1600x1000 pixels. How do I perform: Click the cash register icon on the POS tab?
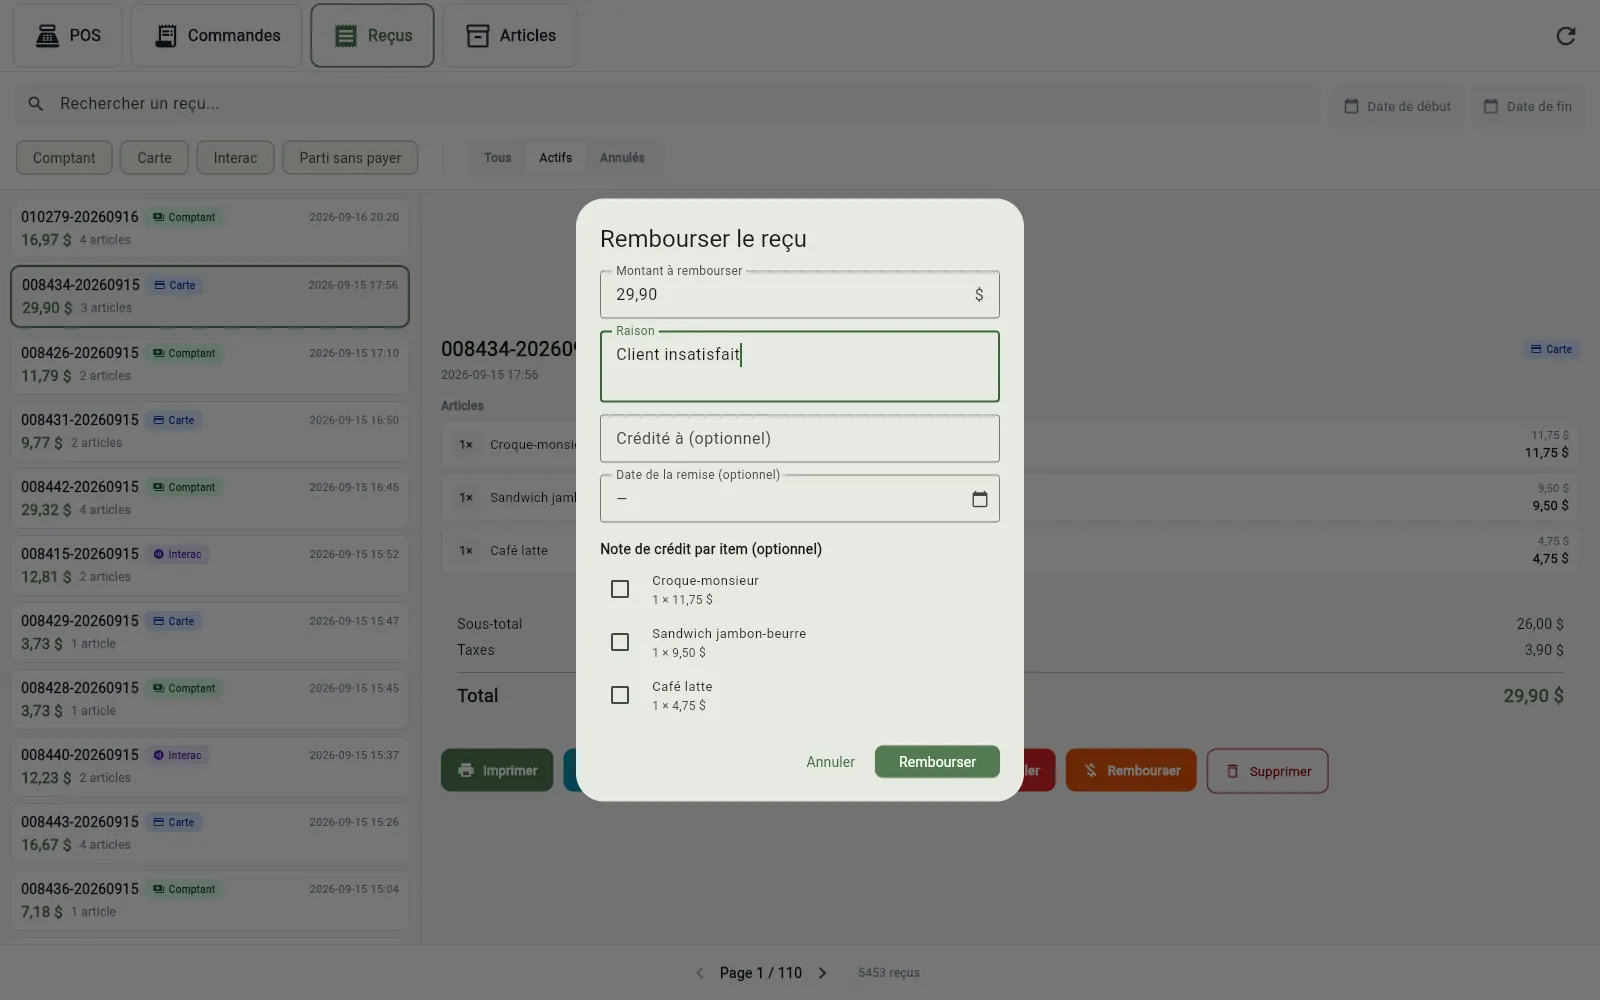[x=47, y=36]
